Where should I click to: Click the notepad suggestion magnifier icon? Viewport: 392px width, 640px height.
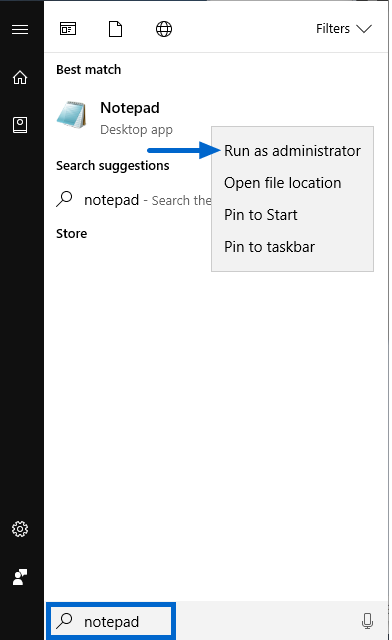coord(65,199)
